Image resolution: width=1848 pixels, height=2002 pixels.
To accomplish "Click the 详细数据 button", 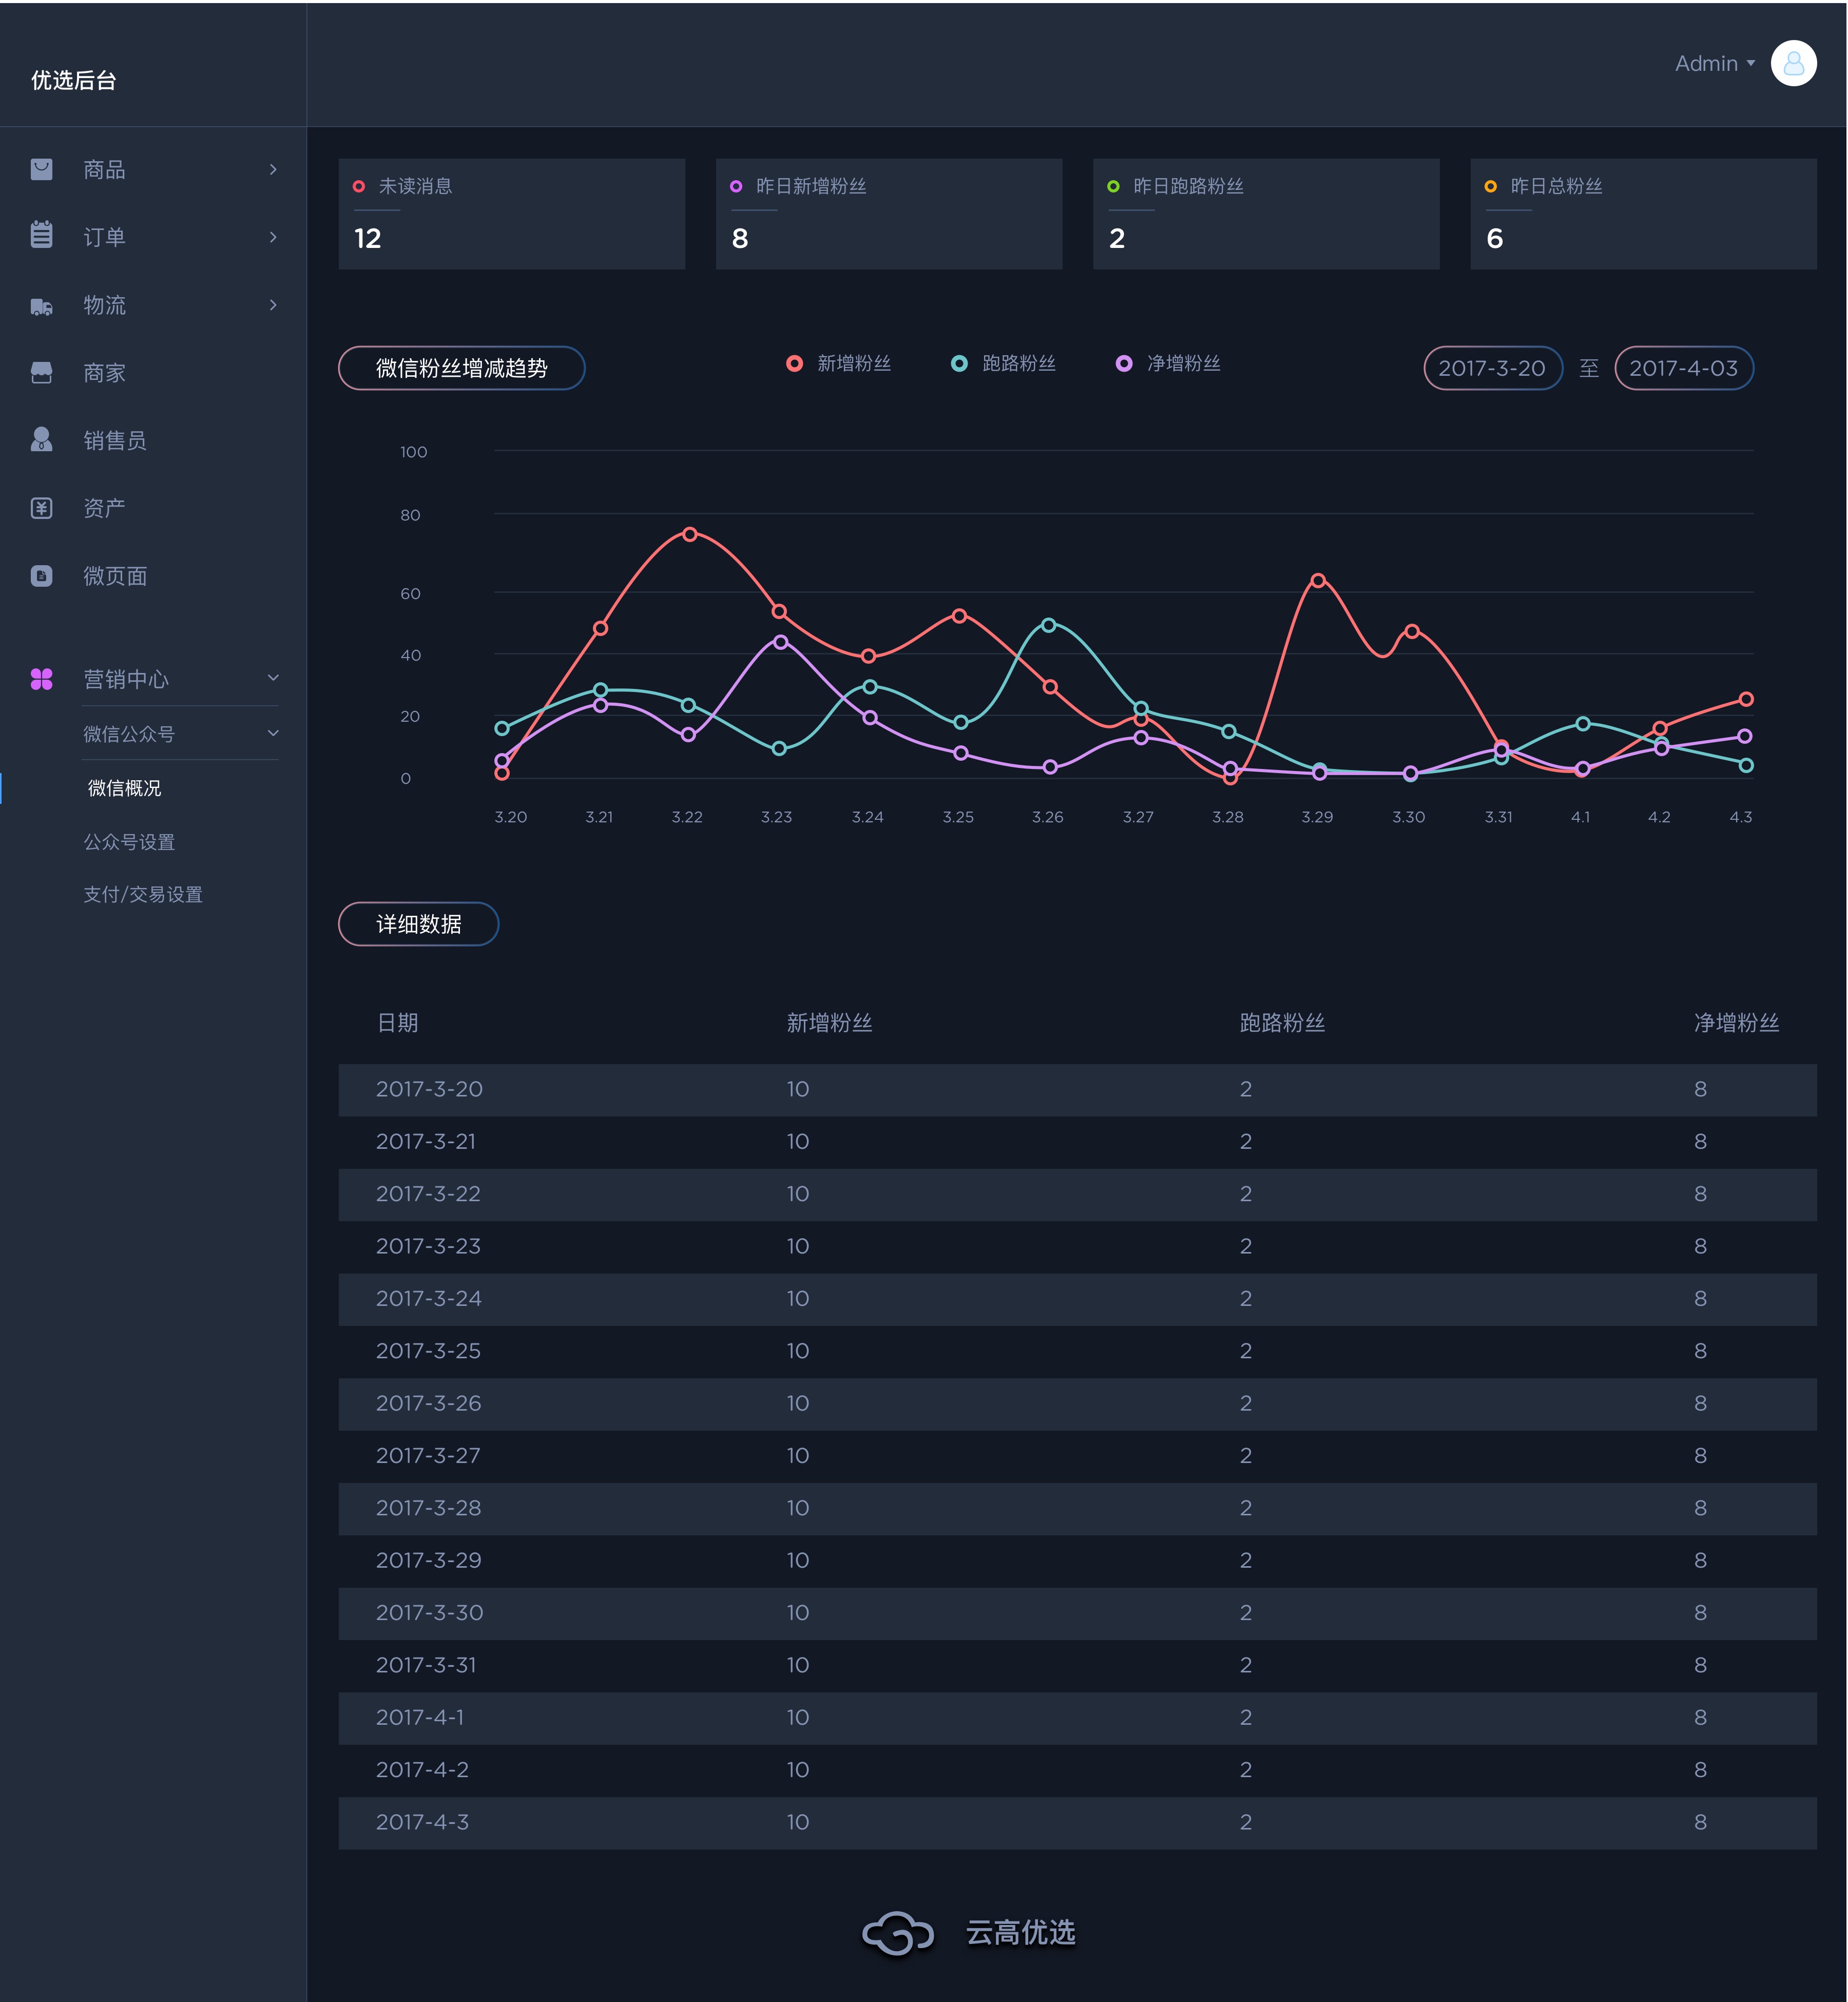I will pos(418,924).
